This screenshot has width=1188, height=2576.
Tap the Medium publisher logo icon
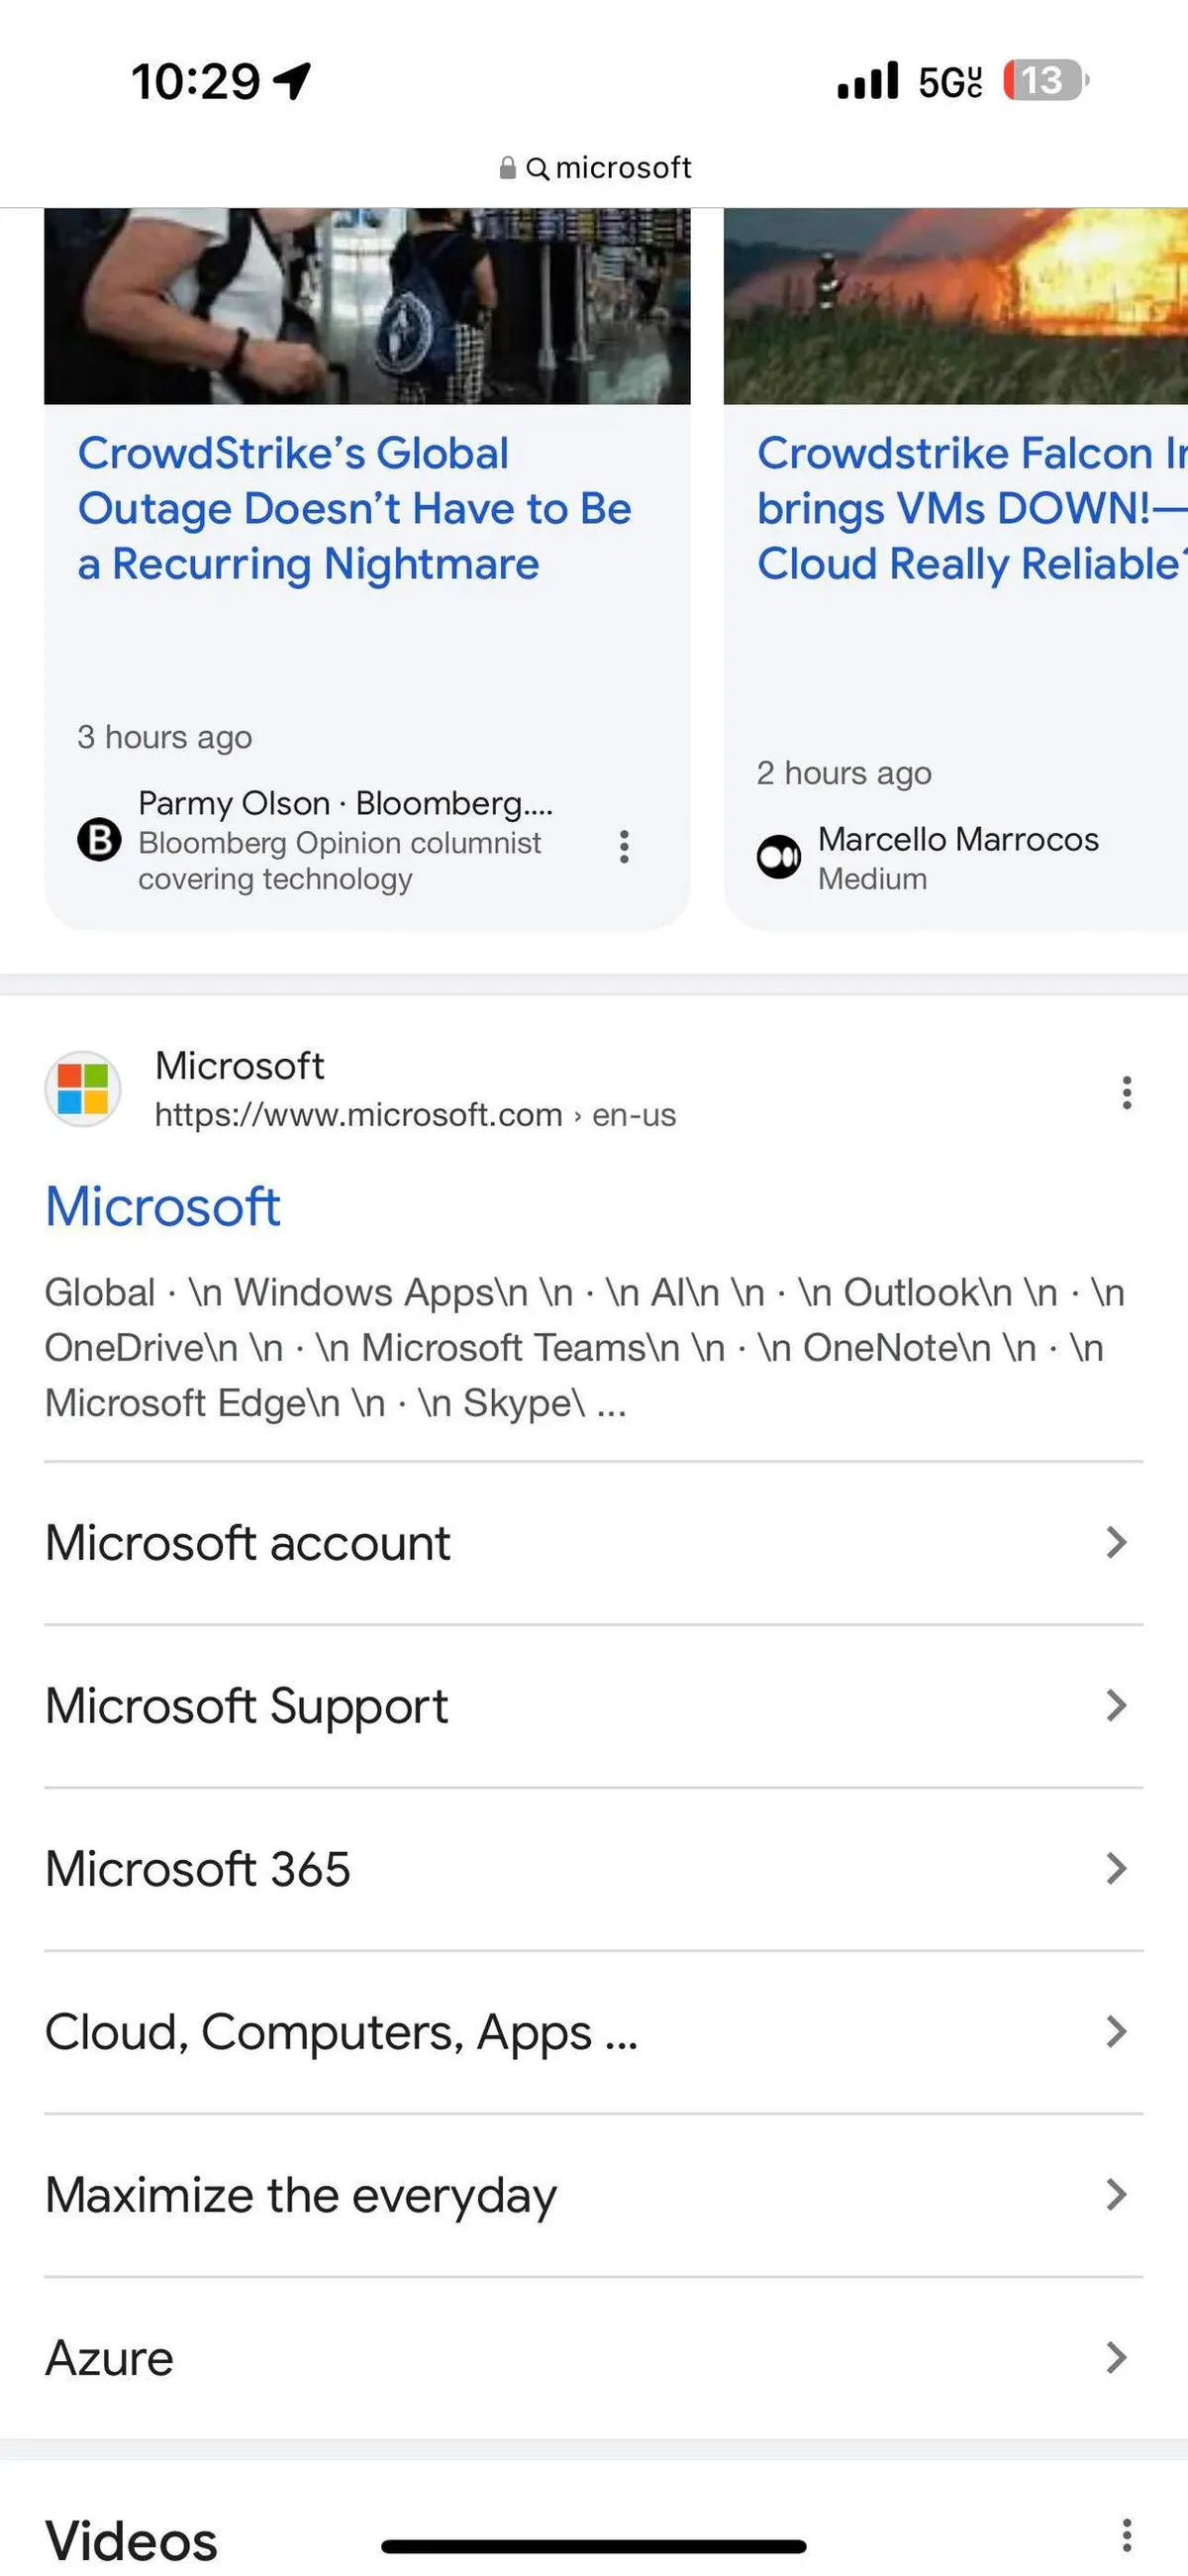(779, 857)
